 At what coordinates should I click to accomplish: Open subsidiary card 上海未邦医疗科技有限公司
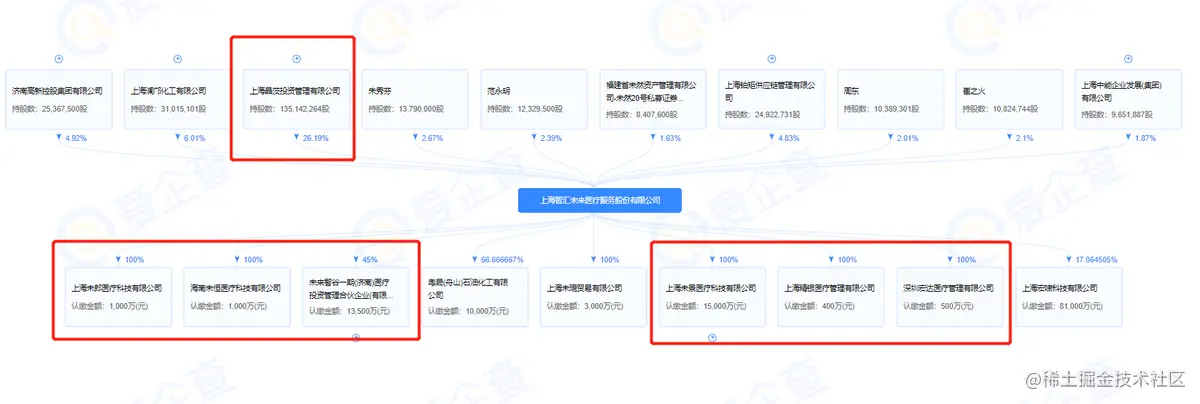point(118,298)
